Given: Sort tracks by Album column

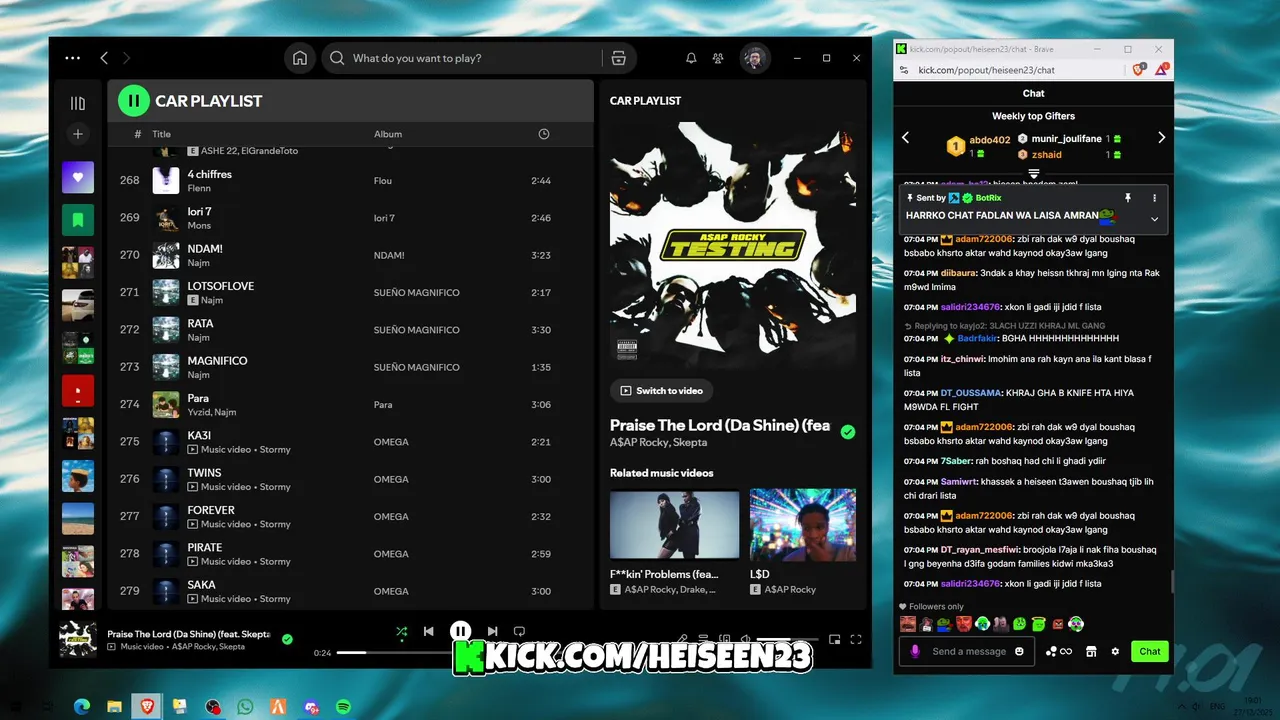Looking at the screenshot, I should coord(388,134).
